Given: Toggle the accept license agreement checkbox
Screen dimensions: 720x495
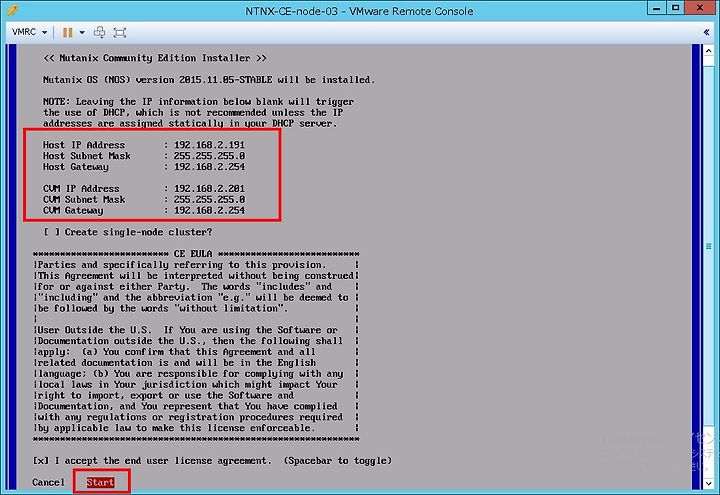Looking at the screenshot, I should 41,461.
